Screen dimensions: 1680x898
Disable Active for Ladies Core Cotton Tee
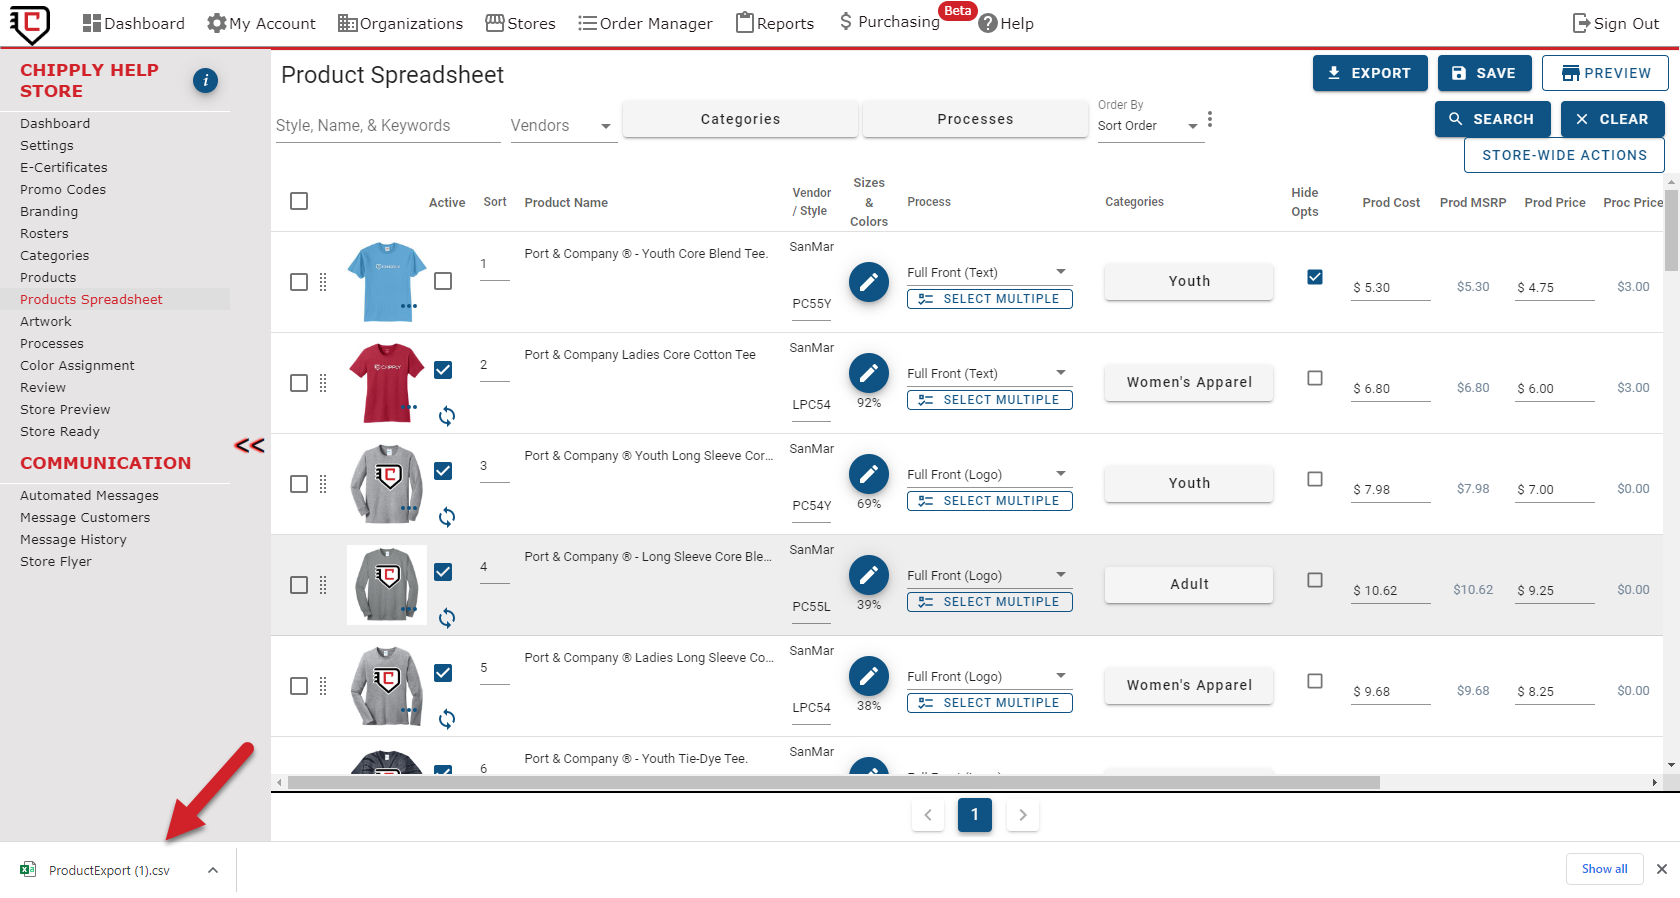[x=443, y=370]
